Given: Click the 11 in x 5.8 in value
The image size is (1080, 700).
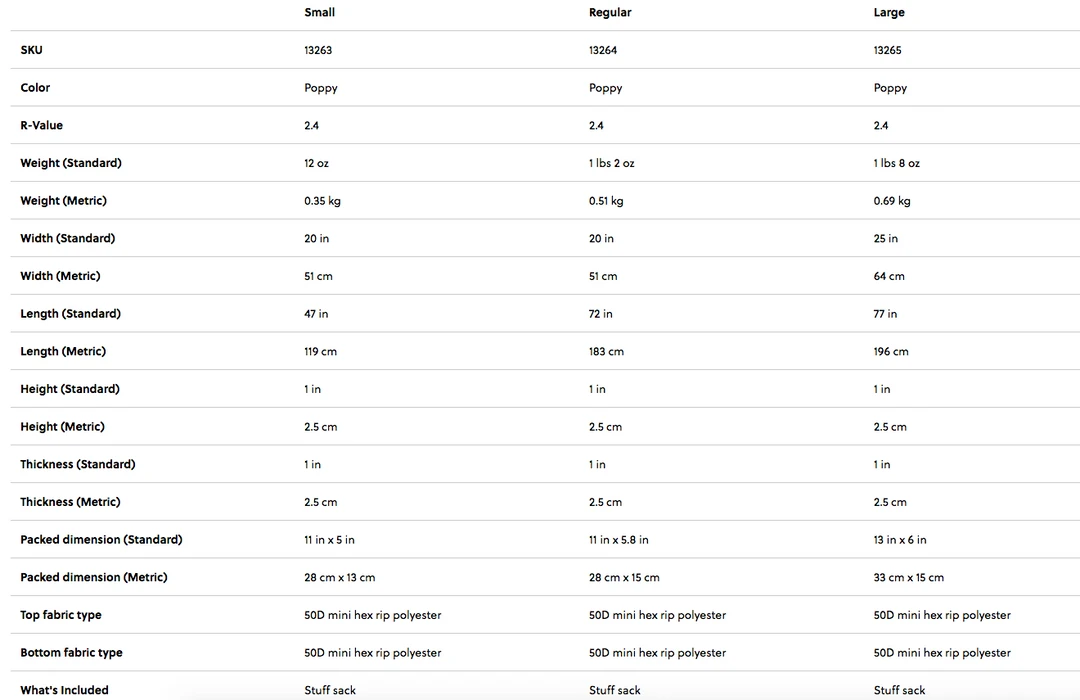Looking at the screenshot, I should (618, 540).
